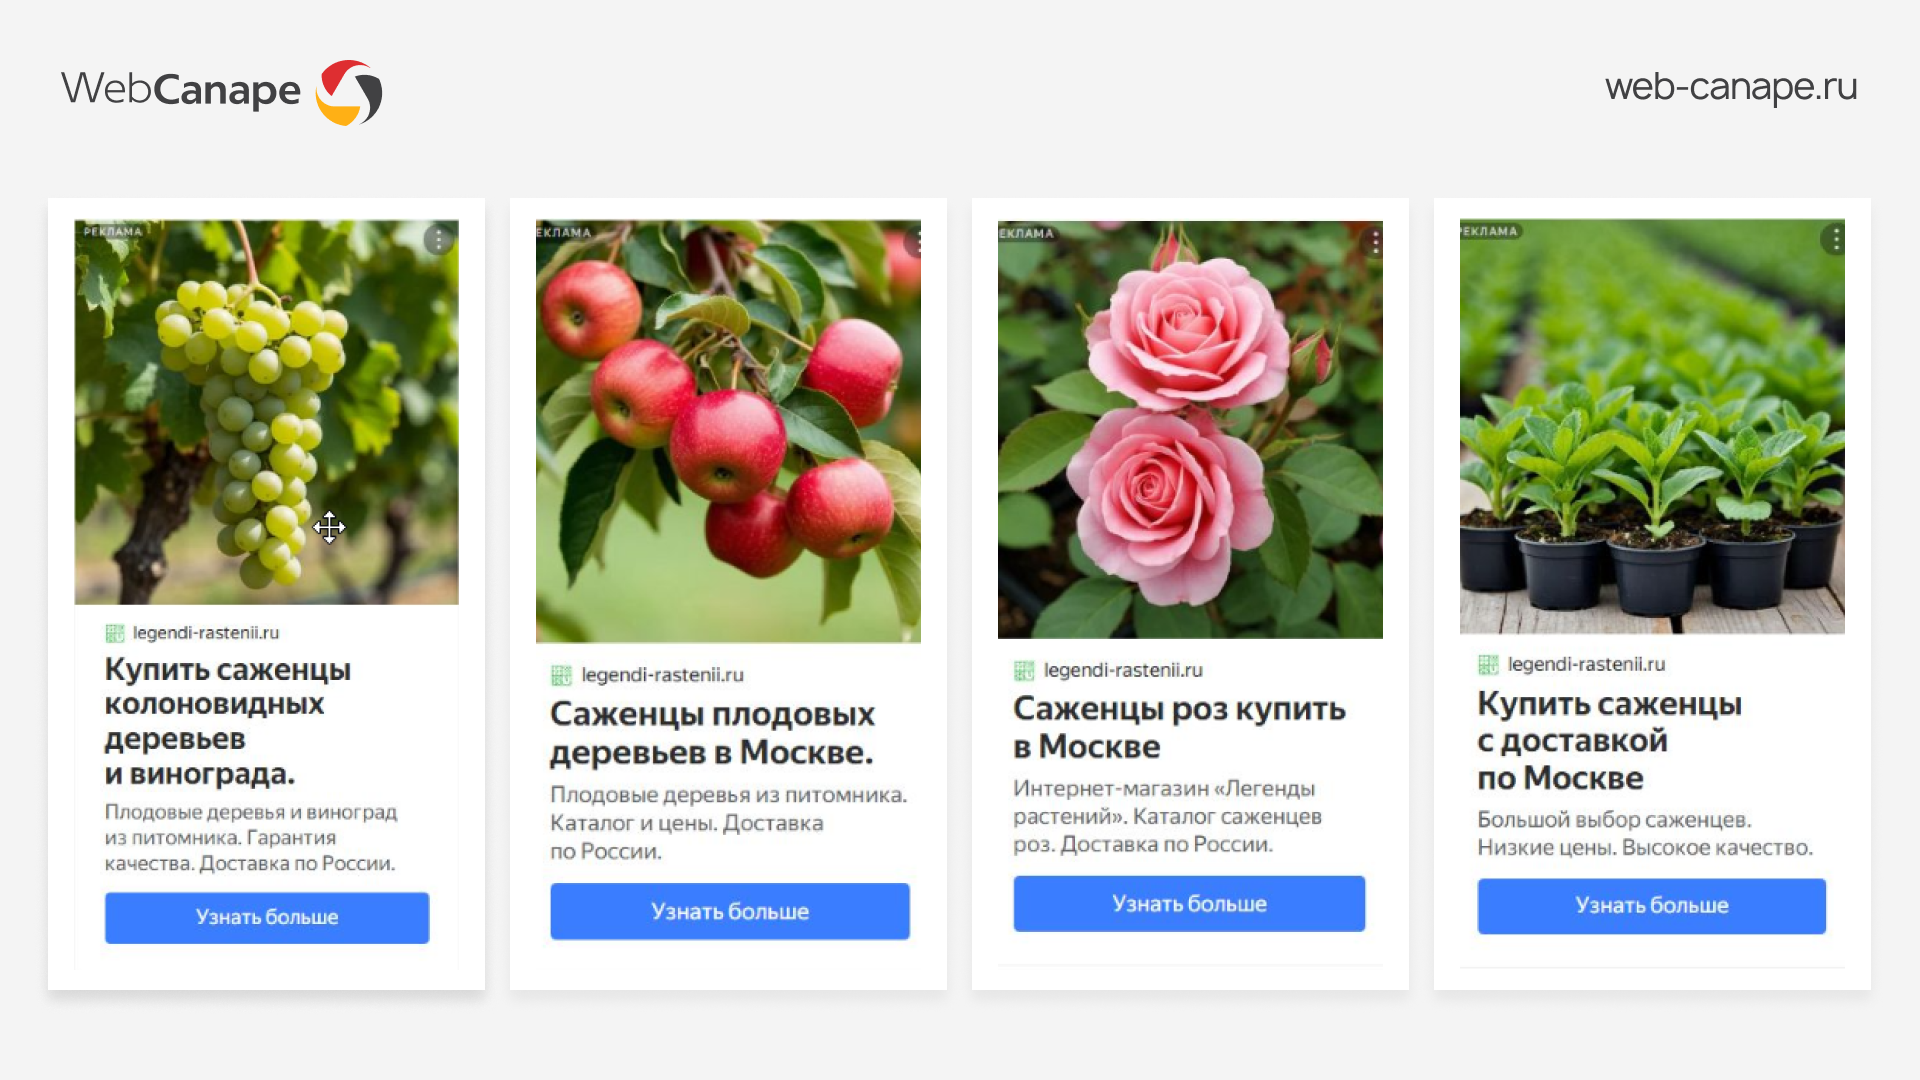Click "Узнать больше" under the roses ad
Screen dimensions: 1920x1080
coord(1189,904)
